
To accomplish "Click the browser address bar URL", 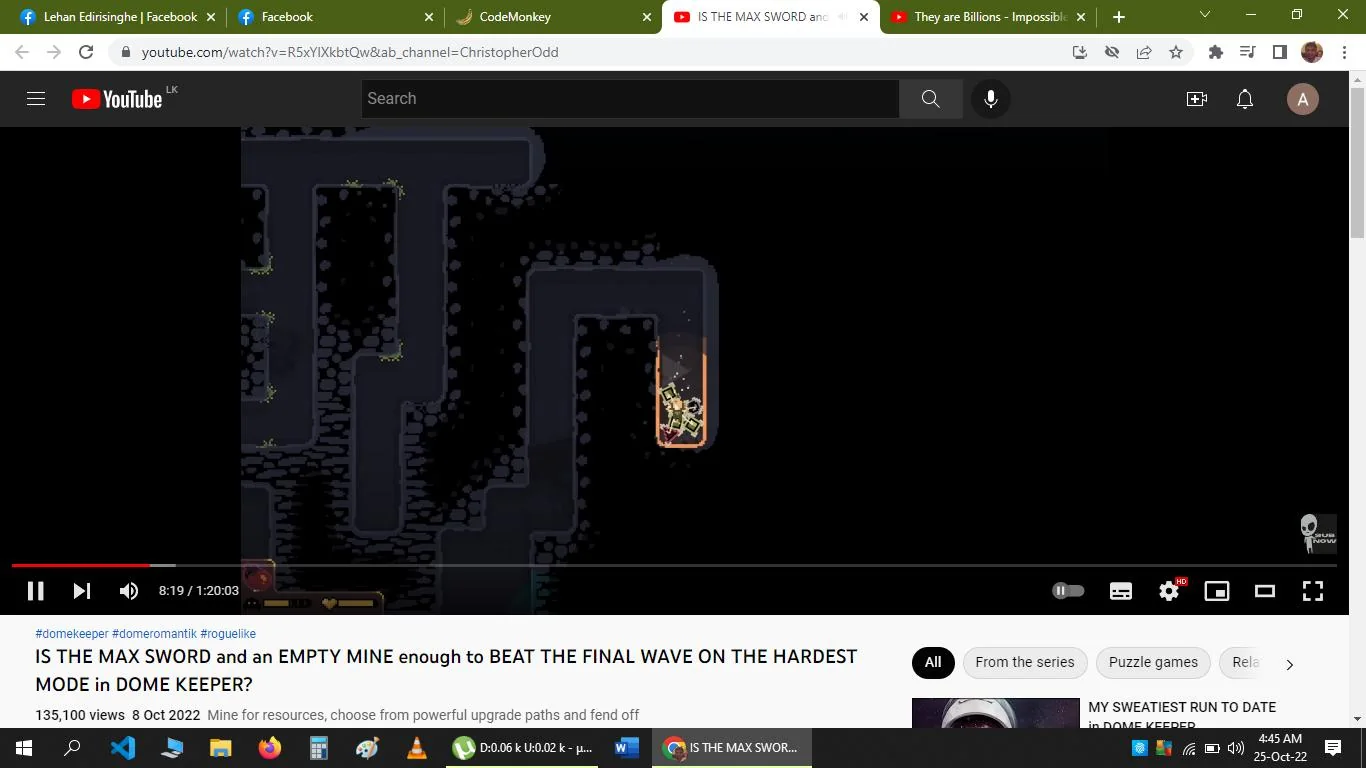I will point(350,52).
